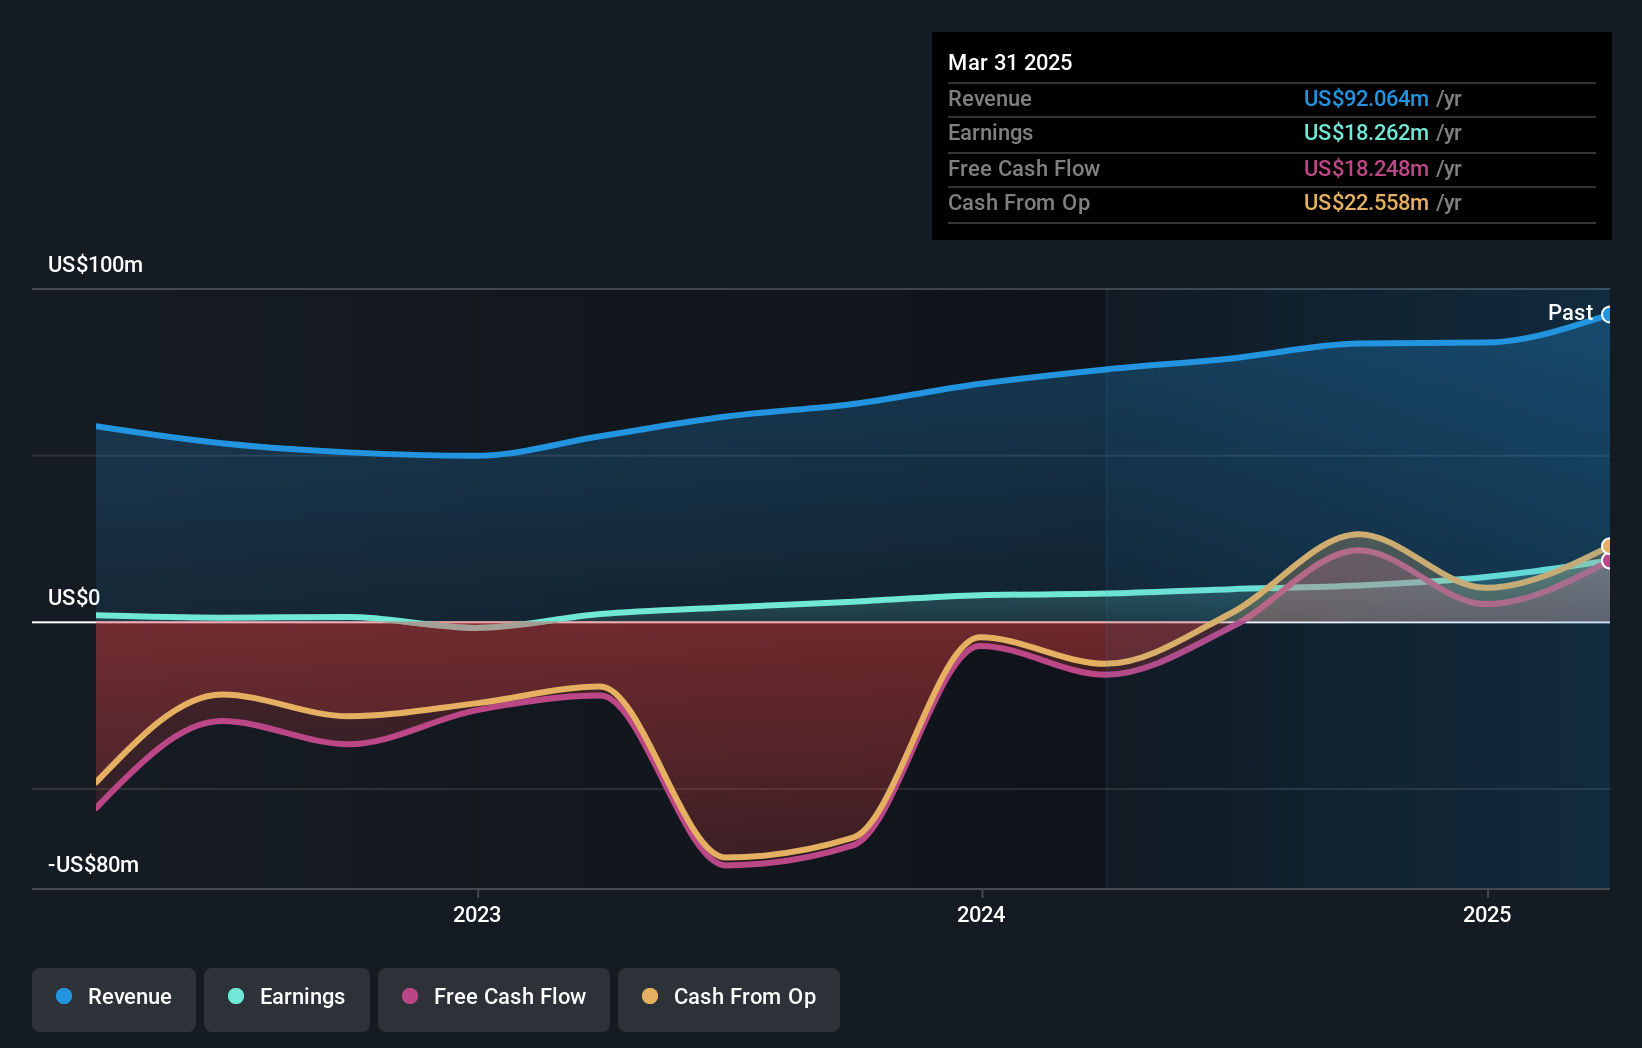Click the pink Free Cash Flow endpoint marker
1642x1048 pixels.
coord(1608,561)
